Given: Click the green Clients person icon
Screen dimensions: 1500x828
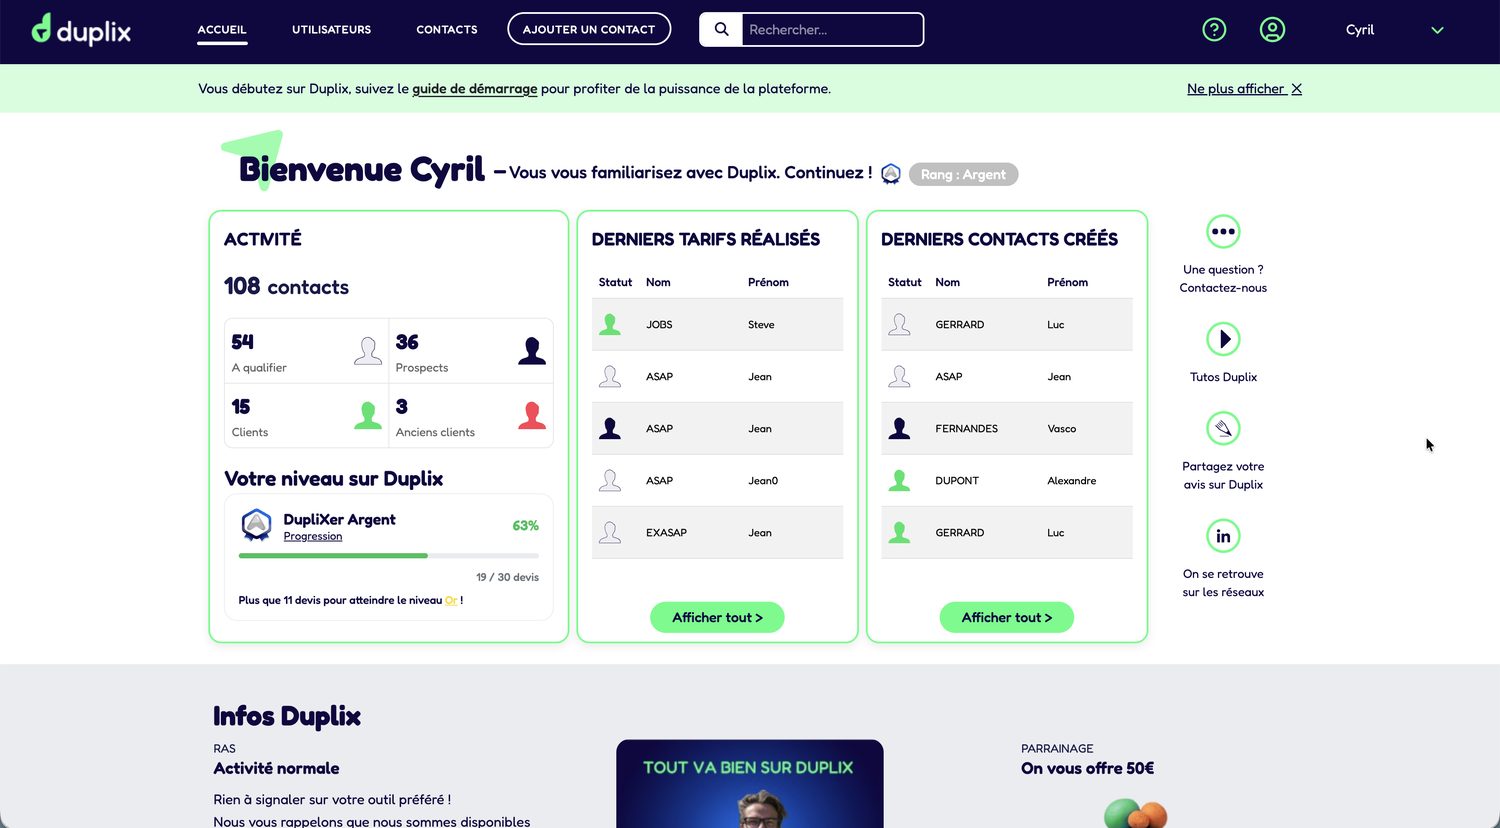Looking at the screenshot, I should (x=368, y=415).
